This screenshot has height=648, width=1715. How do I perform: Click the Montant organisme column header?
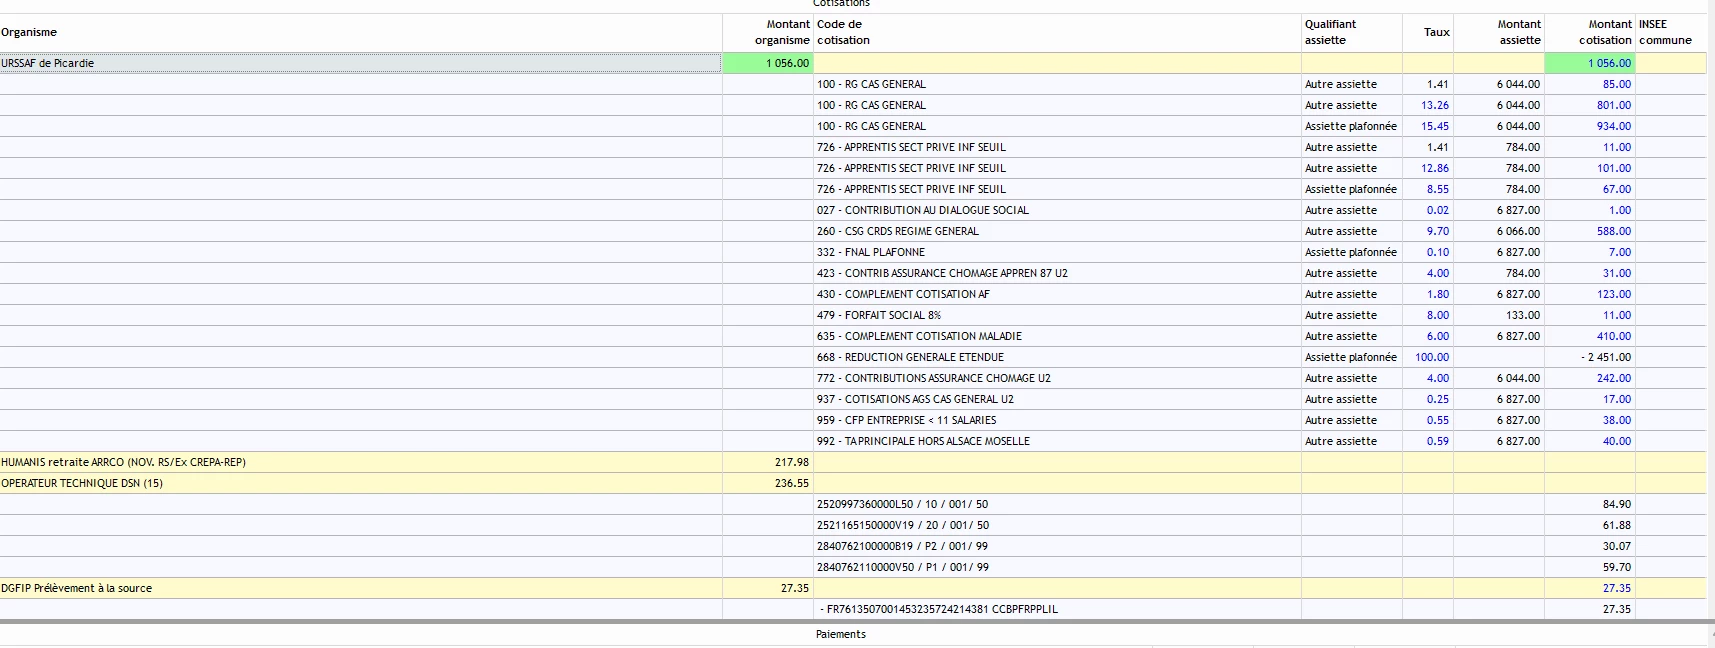coord(768,33)
